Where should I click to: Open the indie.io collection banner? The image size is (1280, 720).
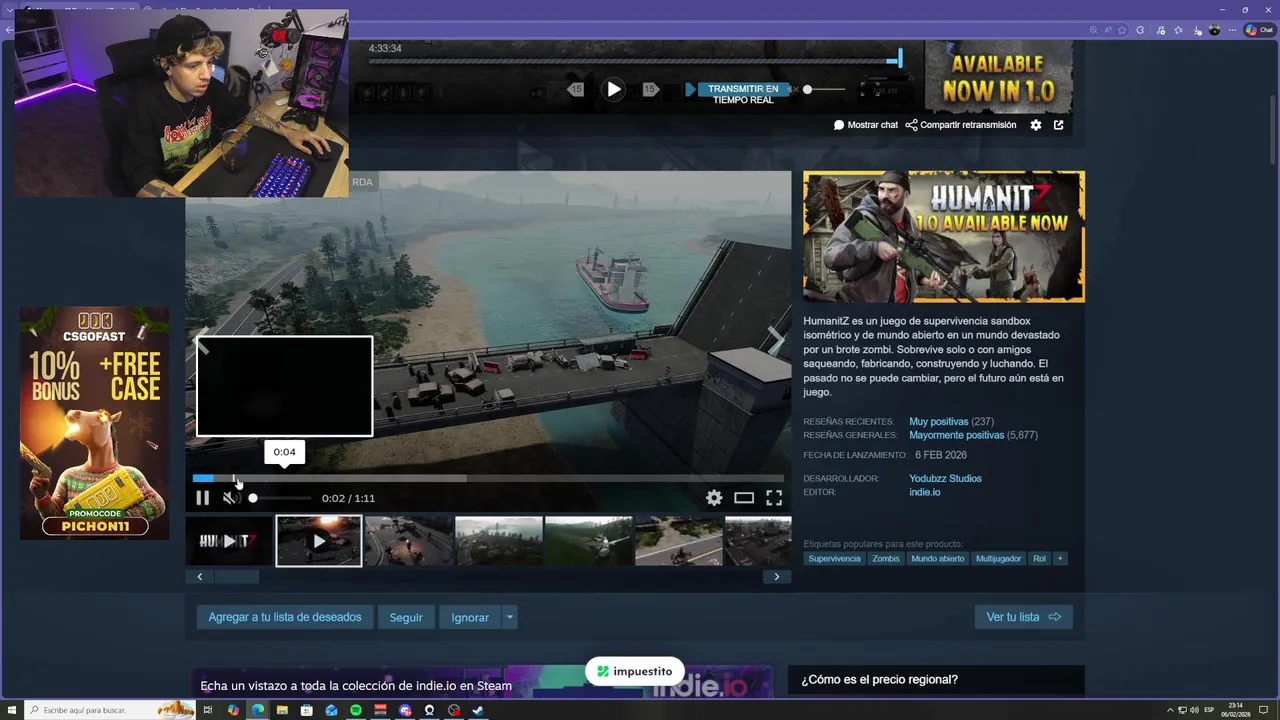point(481,683)
